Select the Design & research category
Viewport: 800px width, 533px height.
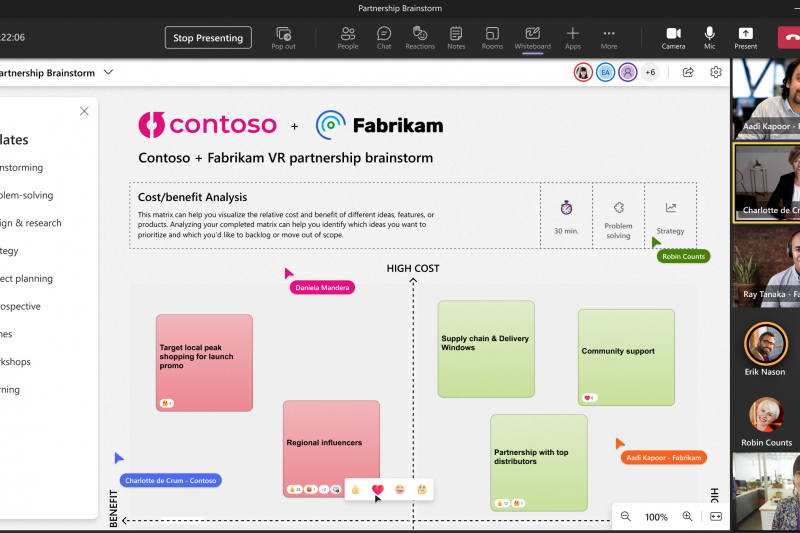(31, 223)
